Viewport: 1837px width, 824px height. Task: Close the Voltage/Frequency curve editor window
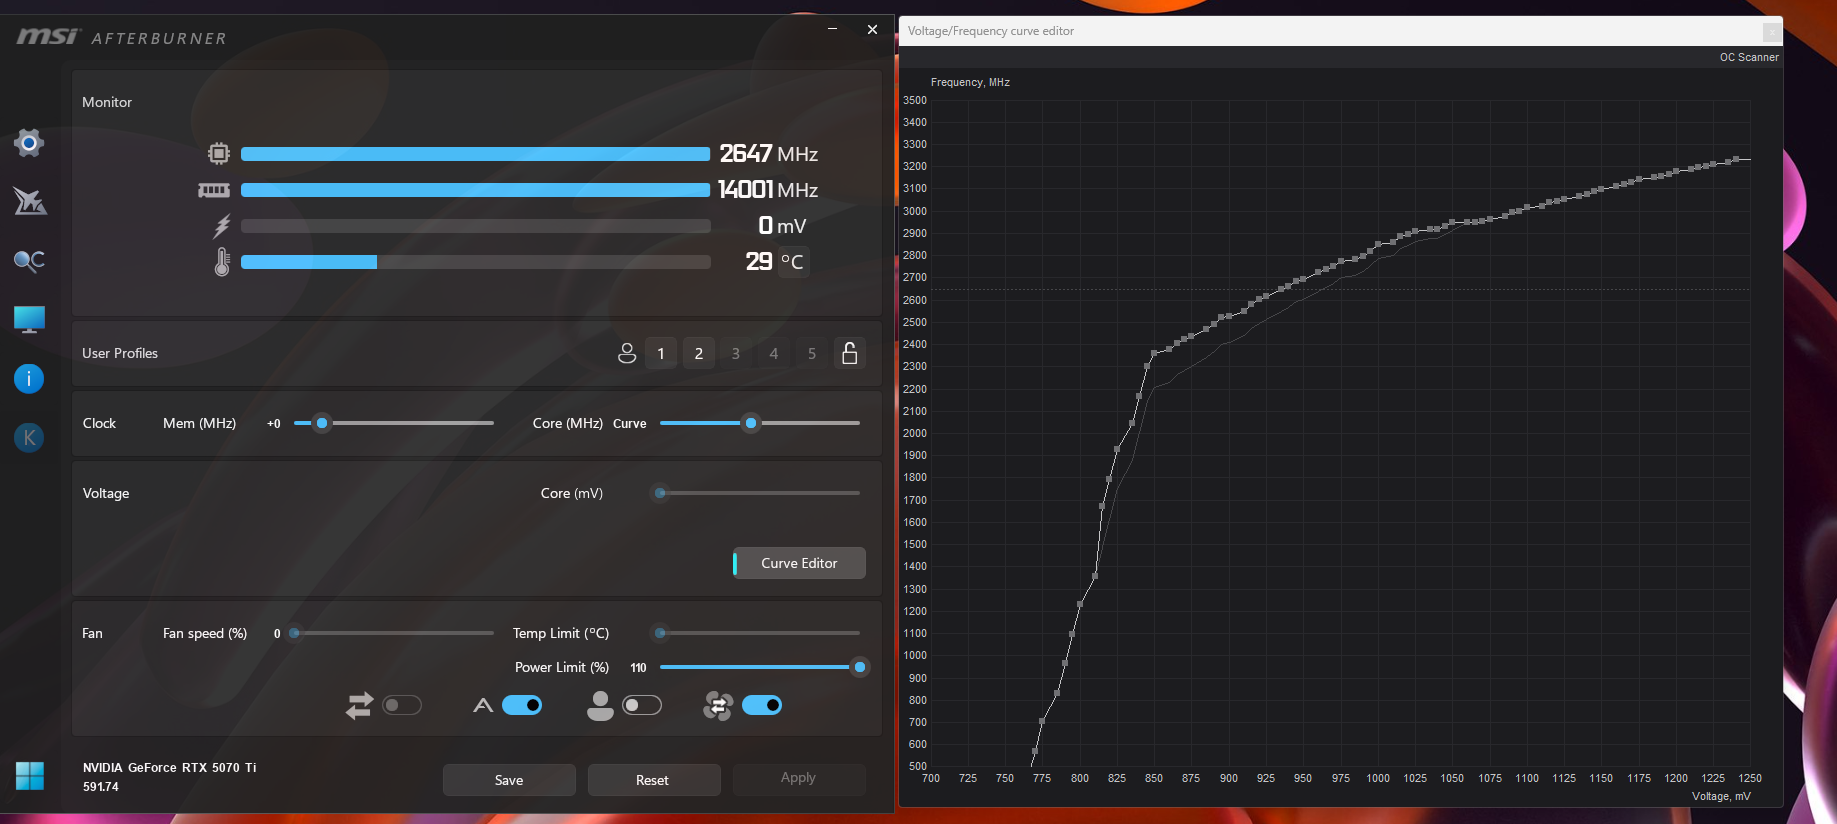click(1771, 31)
